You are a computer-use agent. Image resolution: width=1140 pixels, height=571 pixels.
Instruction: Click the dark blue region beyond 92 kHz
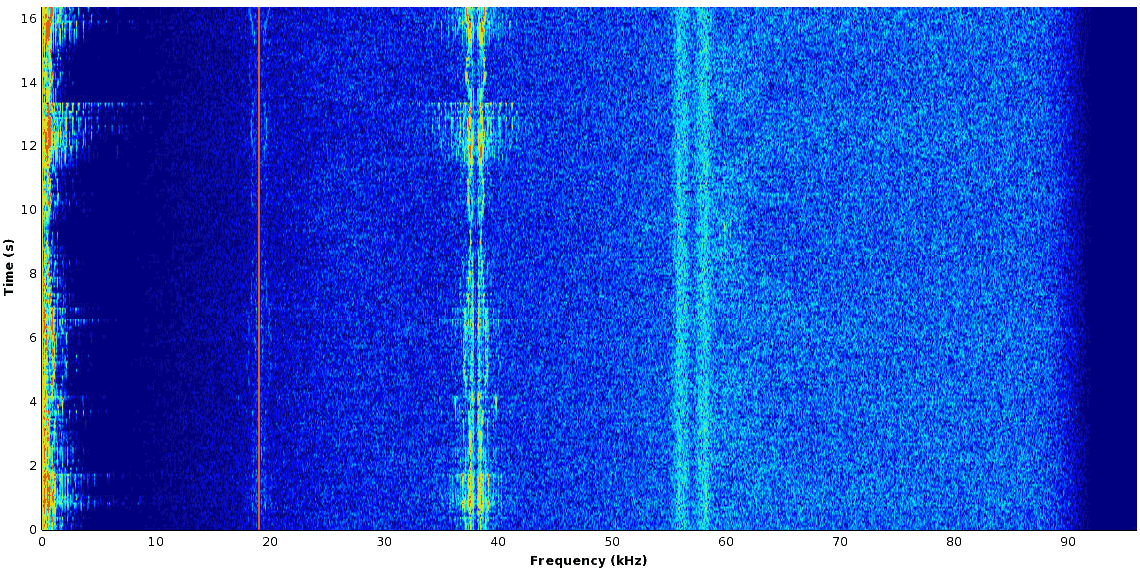click(1112, 270)
